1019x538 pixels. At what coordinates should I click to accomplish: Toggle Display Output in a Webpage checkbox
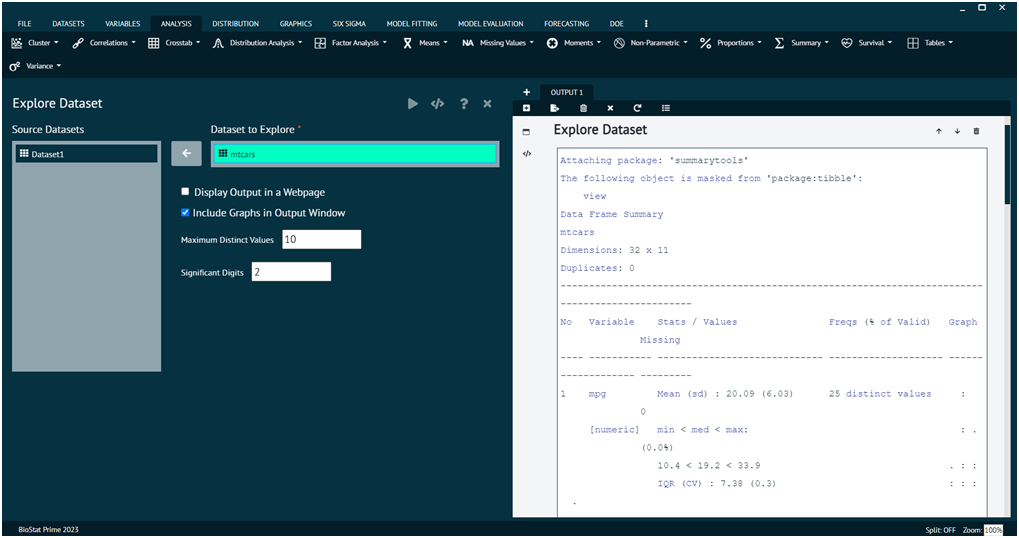coord(185,192)
